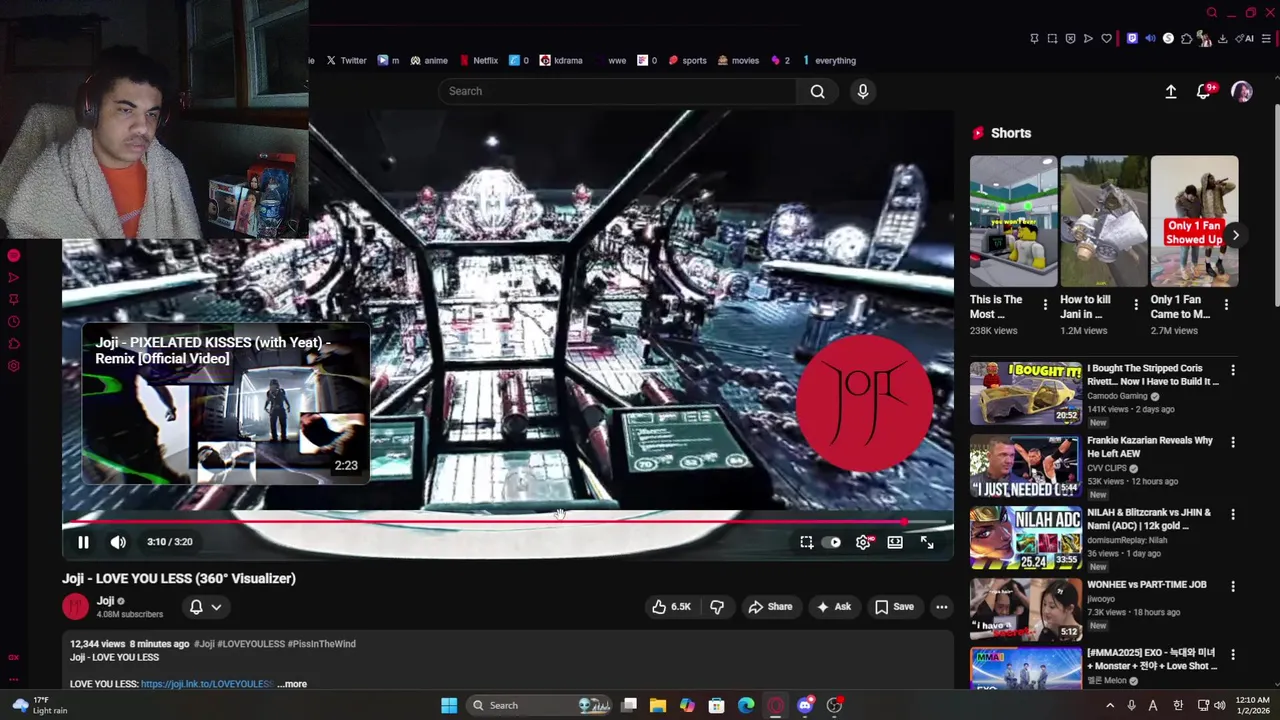Open the 'How to kill Jani' short
This screenshot has height=720, width=1280.
(x=1104, y=221)
